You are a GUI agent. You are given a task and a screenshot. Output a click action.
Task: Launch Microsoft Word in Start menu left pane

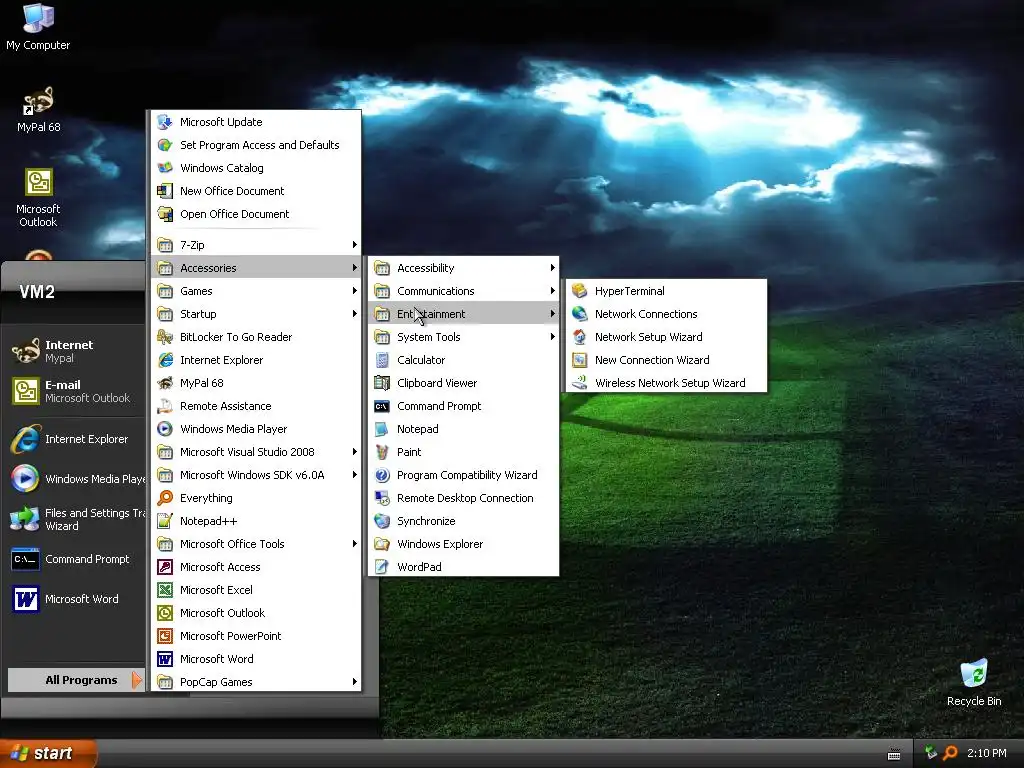coord(73,599)
